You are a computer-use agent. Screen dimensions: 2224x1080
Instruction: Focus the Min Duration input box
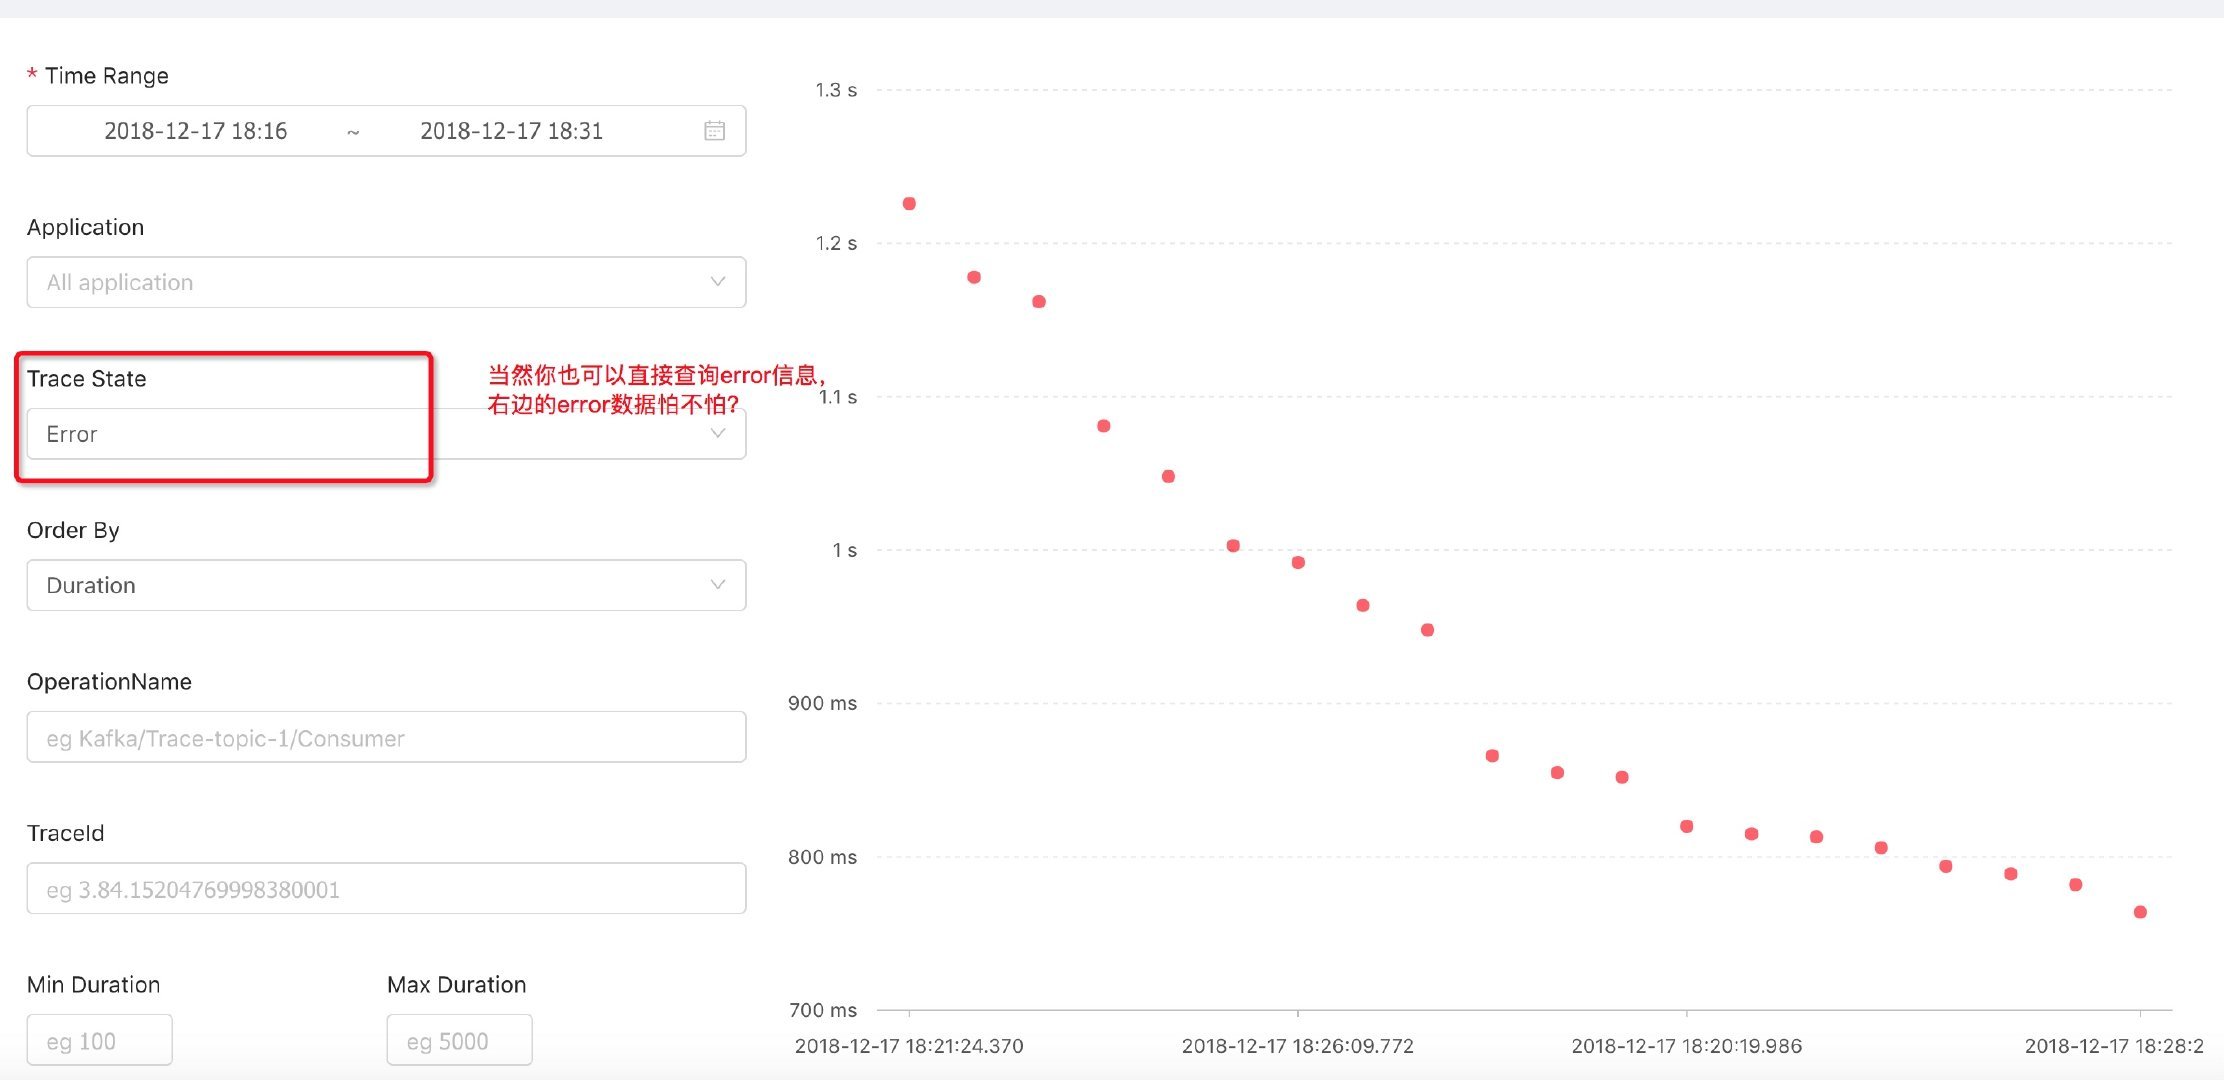click(99, 1041)
